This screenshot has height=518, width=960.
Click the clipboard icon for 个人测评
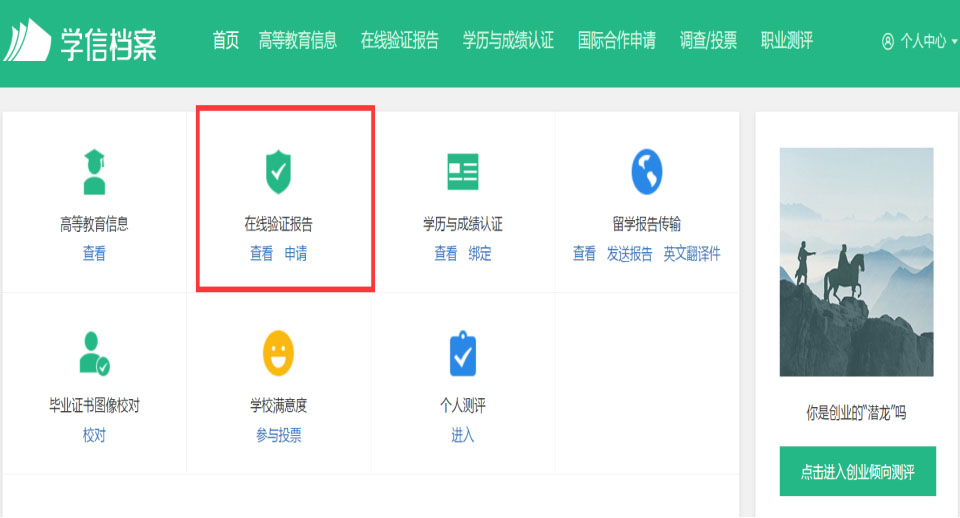click(463, 353)
